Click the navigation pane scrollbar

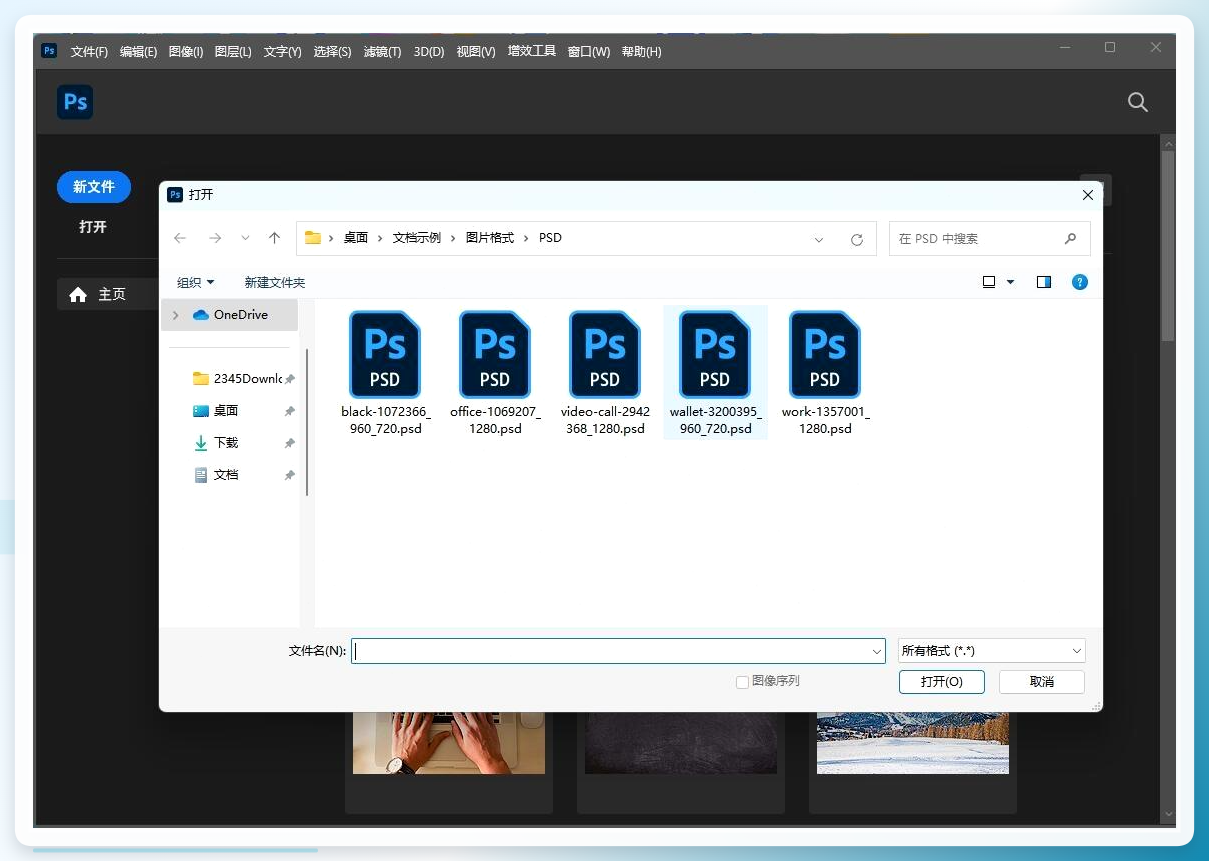[x=307, y=422]
